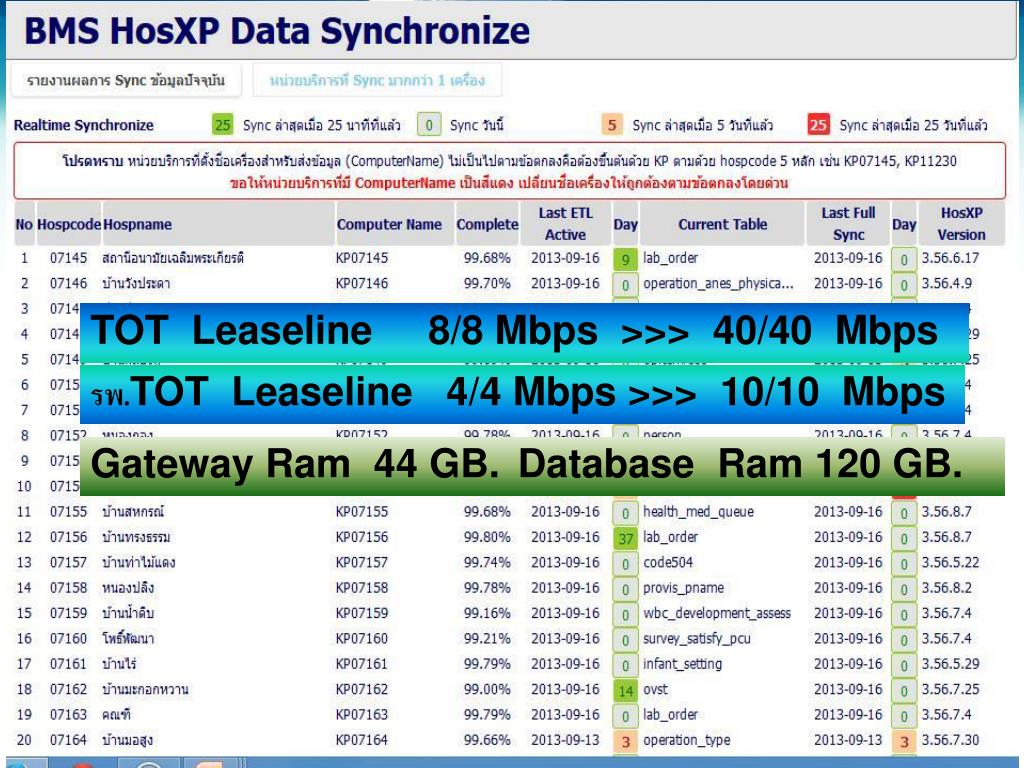
Task: Select hospcode 07161
Action: pos(69,664)
